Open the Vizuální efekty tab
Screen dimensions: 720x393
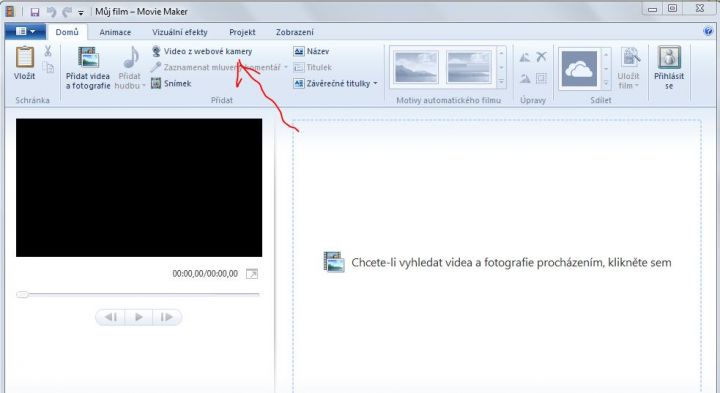180,32
